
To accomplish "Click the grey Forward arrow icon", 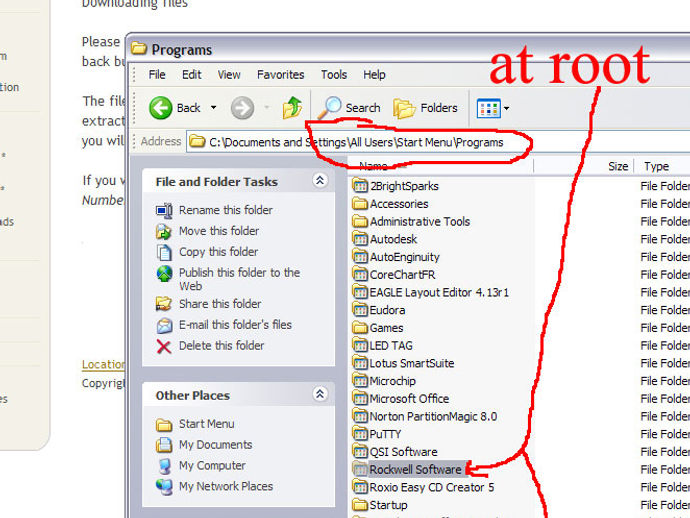I will [x=242, y=108].
